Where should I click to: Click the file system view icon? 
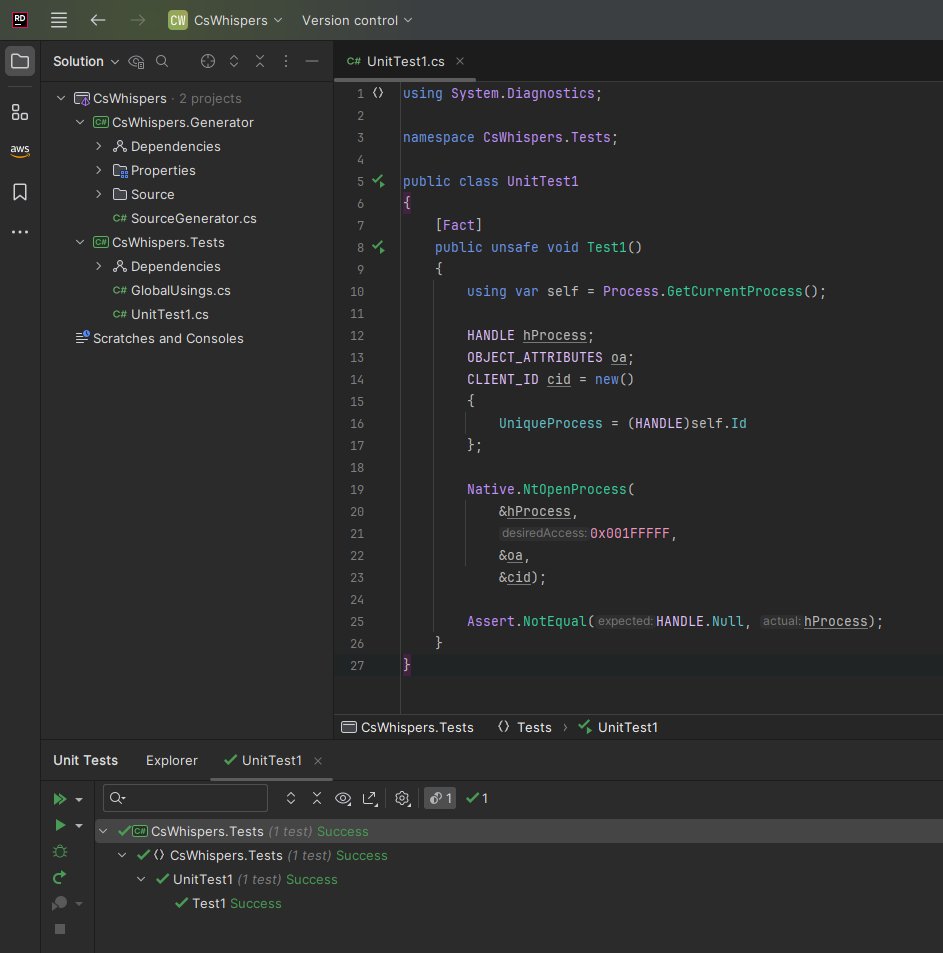pyautogui.click(x=136, y=61)
